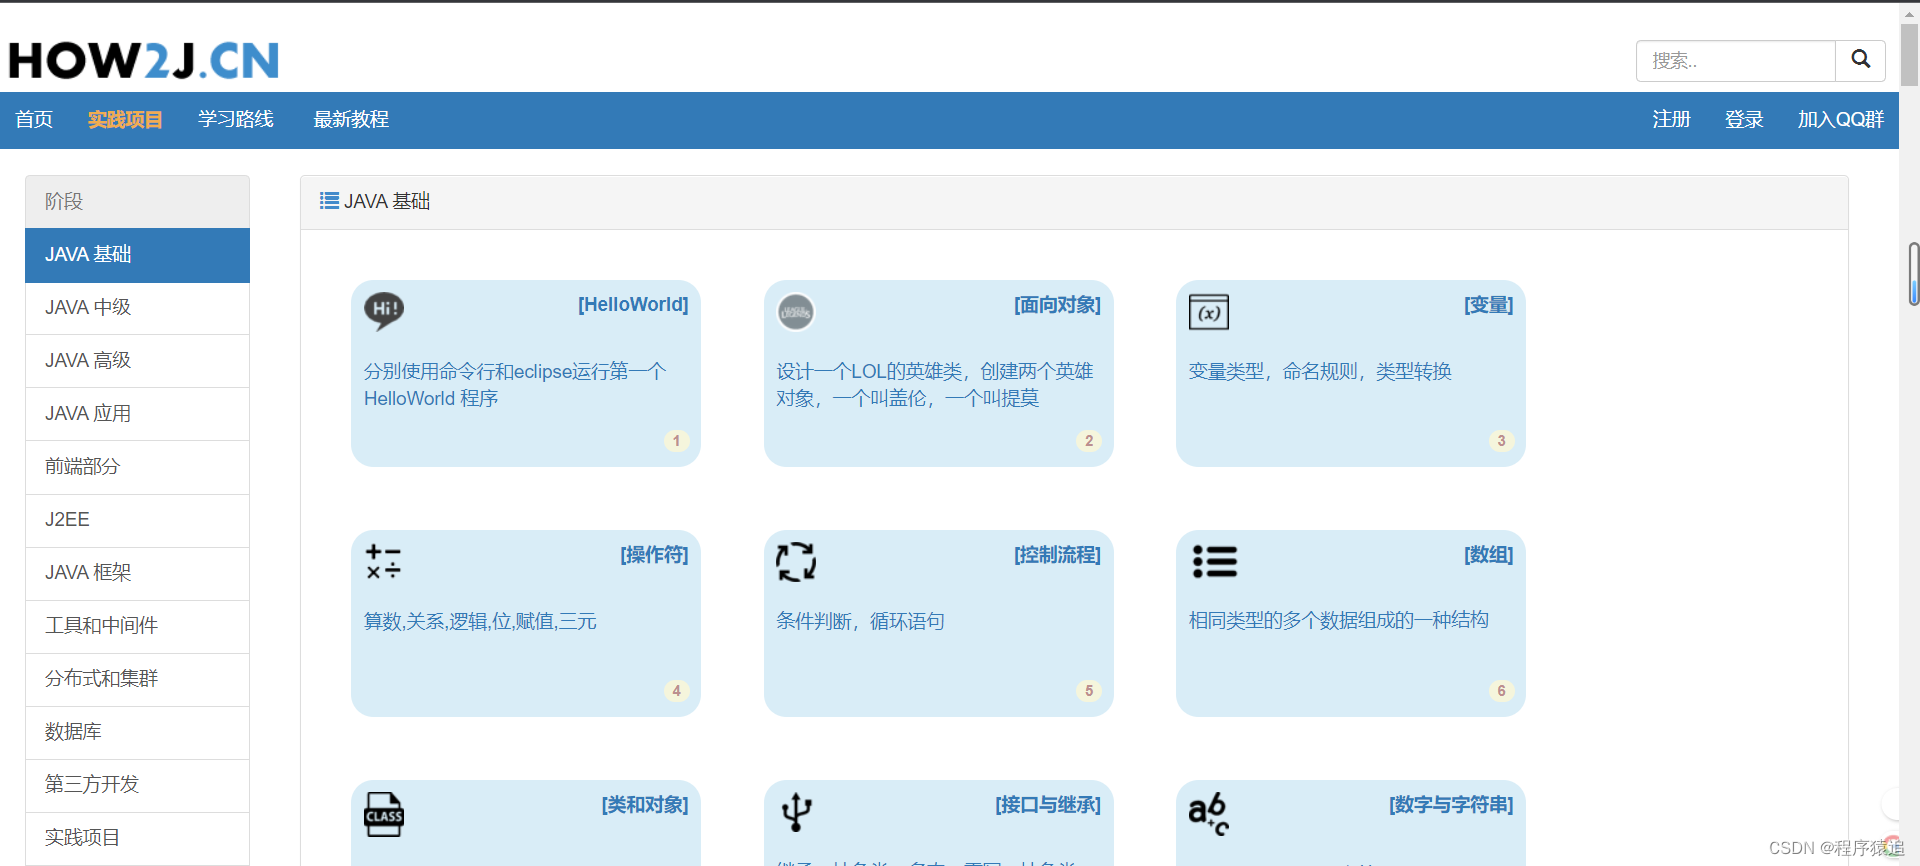This screenshot has width=1920, height=866.
Task: Select J2EE in the sidebar
Action: 137,520
